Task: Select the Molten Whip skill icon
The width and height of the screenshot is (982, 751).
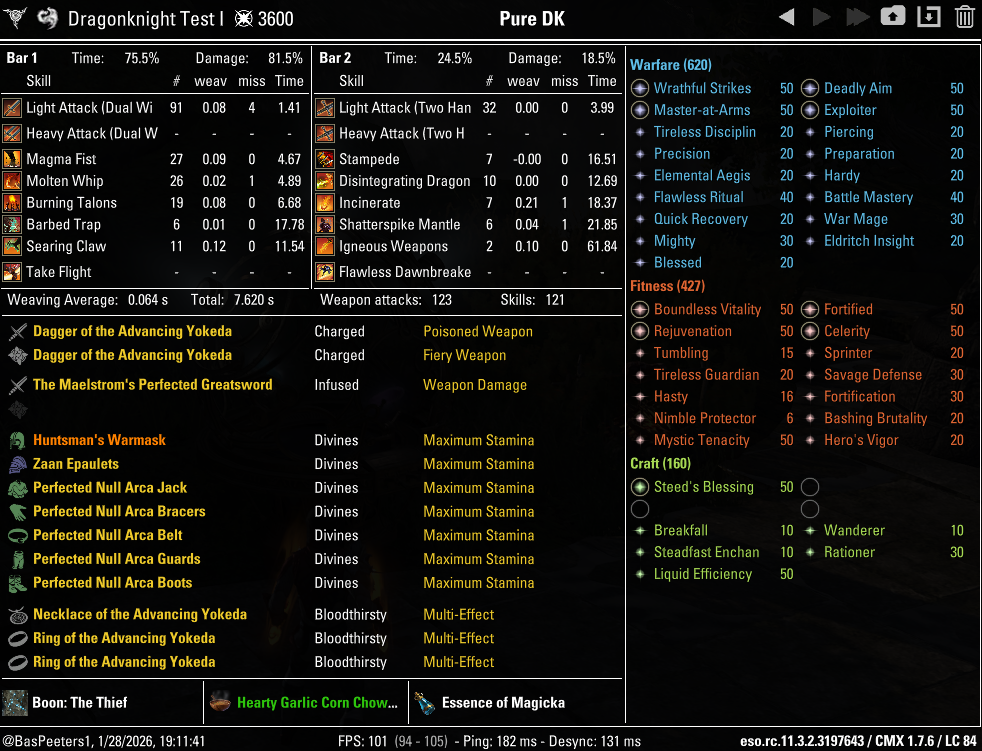Action: 12,181
